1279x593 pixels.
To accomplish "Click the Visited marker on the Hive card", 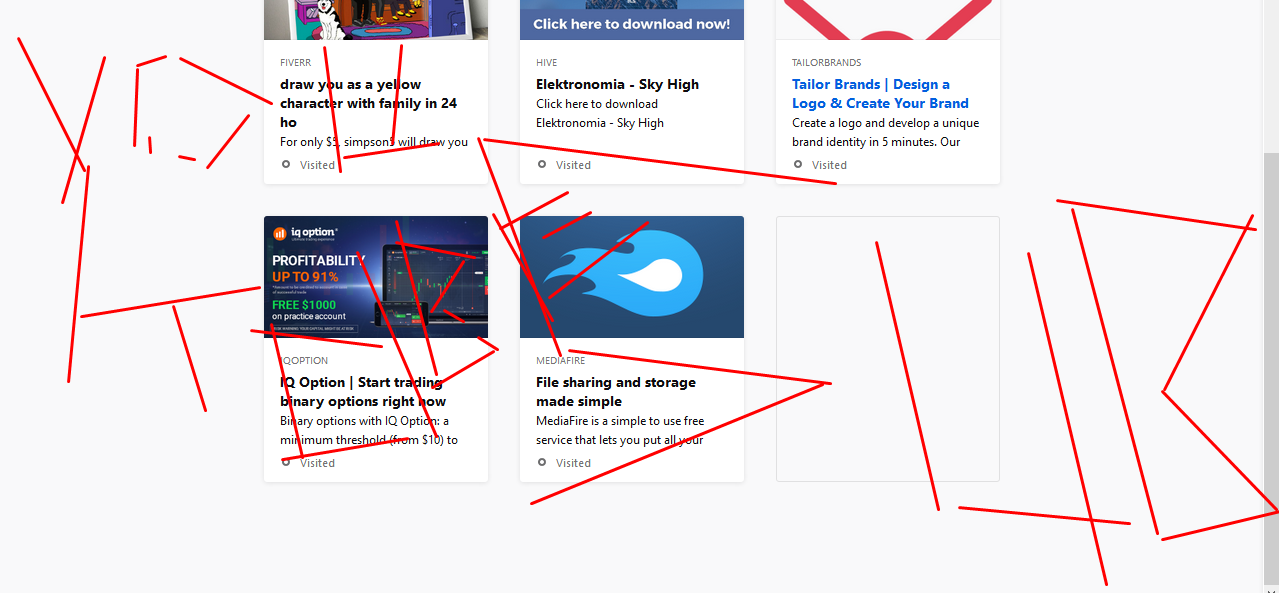I will click(x=564, y=165).
